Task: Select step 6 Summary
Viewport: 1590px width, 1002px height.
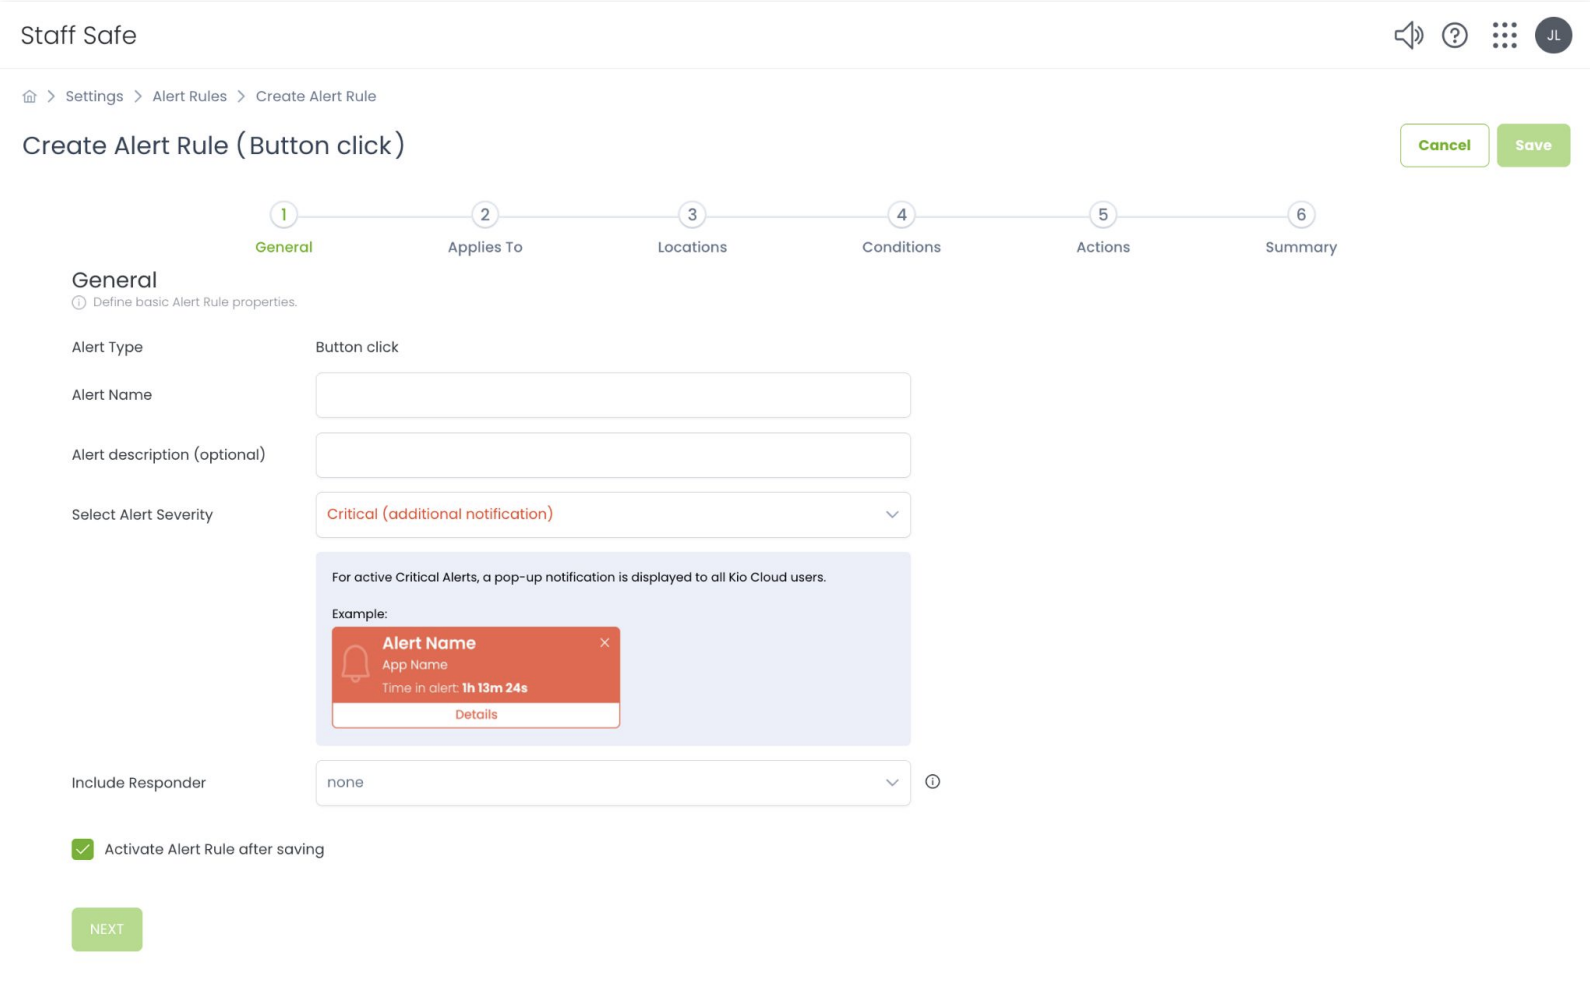Action: [x=1300, y=215]
